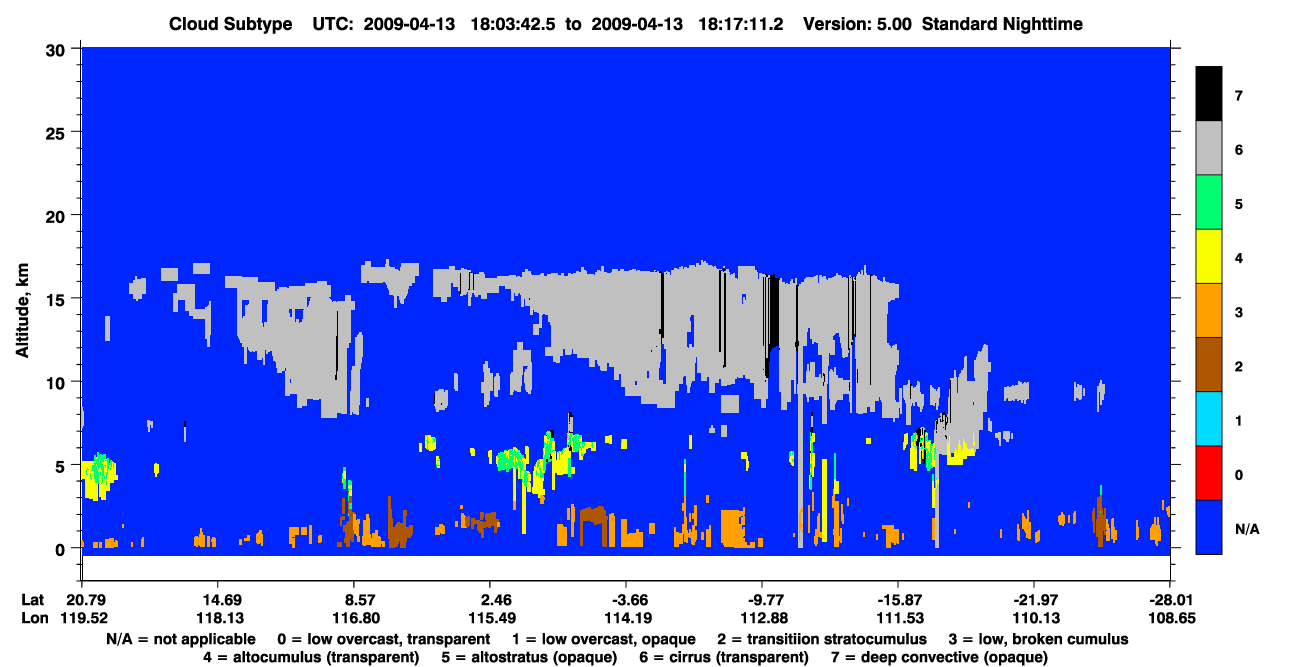1300x667 pixels.
Task: Click legend text '4 = altocumulus (transparent)'
Action: point(311,657)
